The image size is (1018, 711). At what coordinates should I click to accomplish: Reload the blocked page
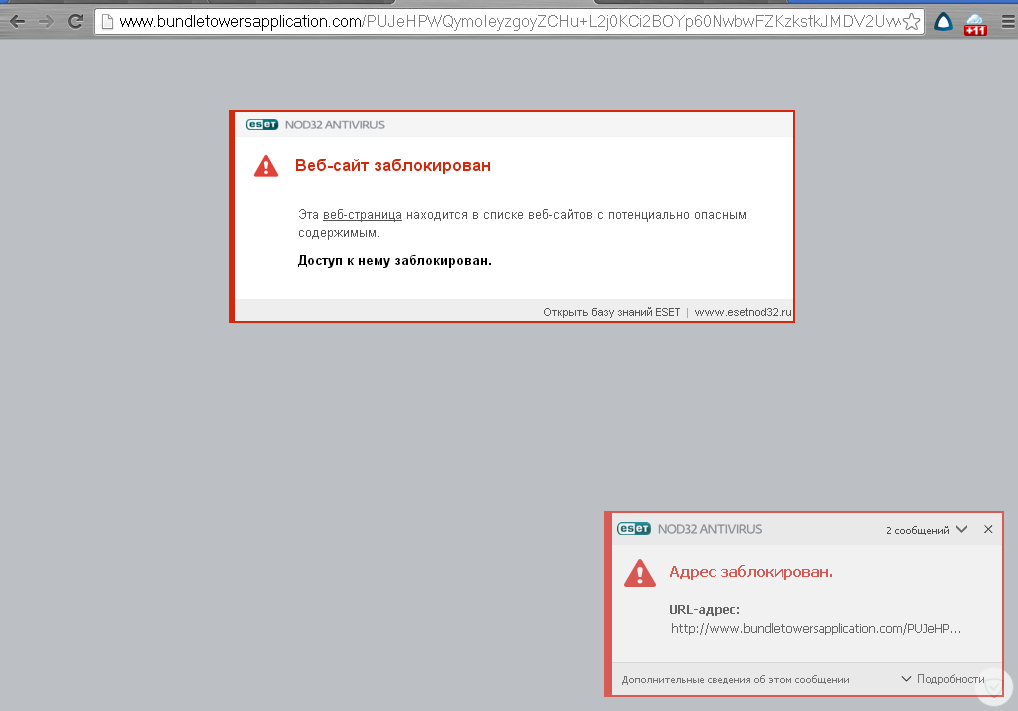coord(75,21)
